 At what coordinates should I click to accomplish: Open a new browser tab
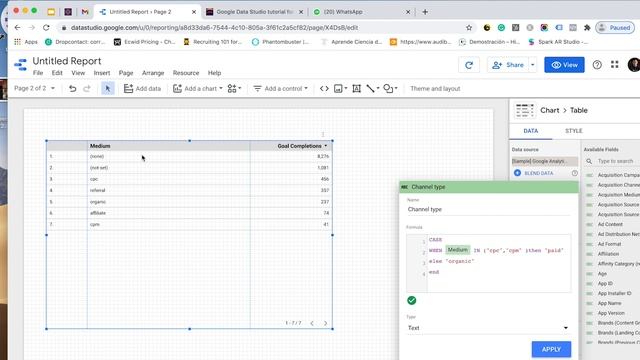[x=425, y=12]
